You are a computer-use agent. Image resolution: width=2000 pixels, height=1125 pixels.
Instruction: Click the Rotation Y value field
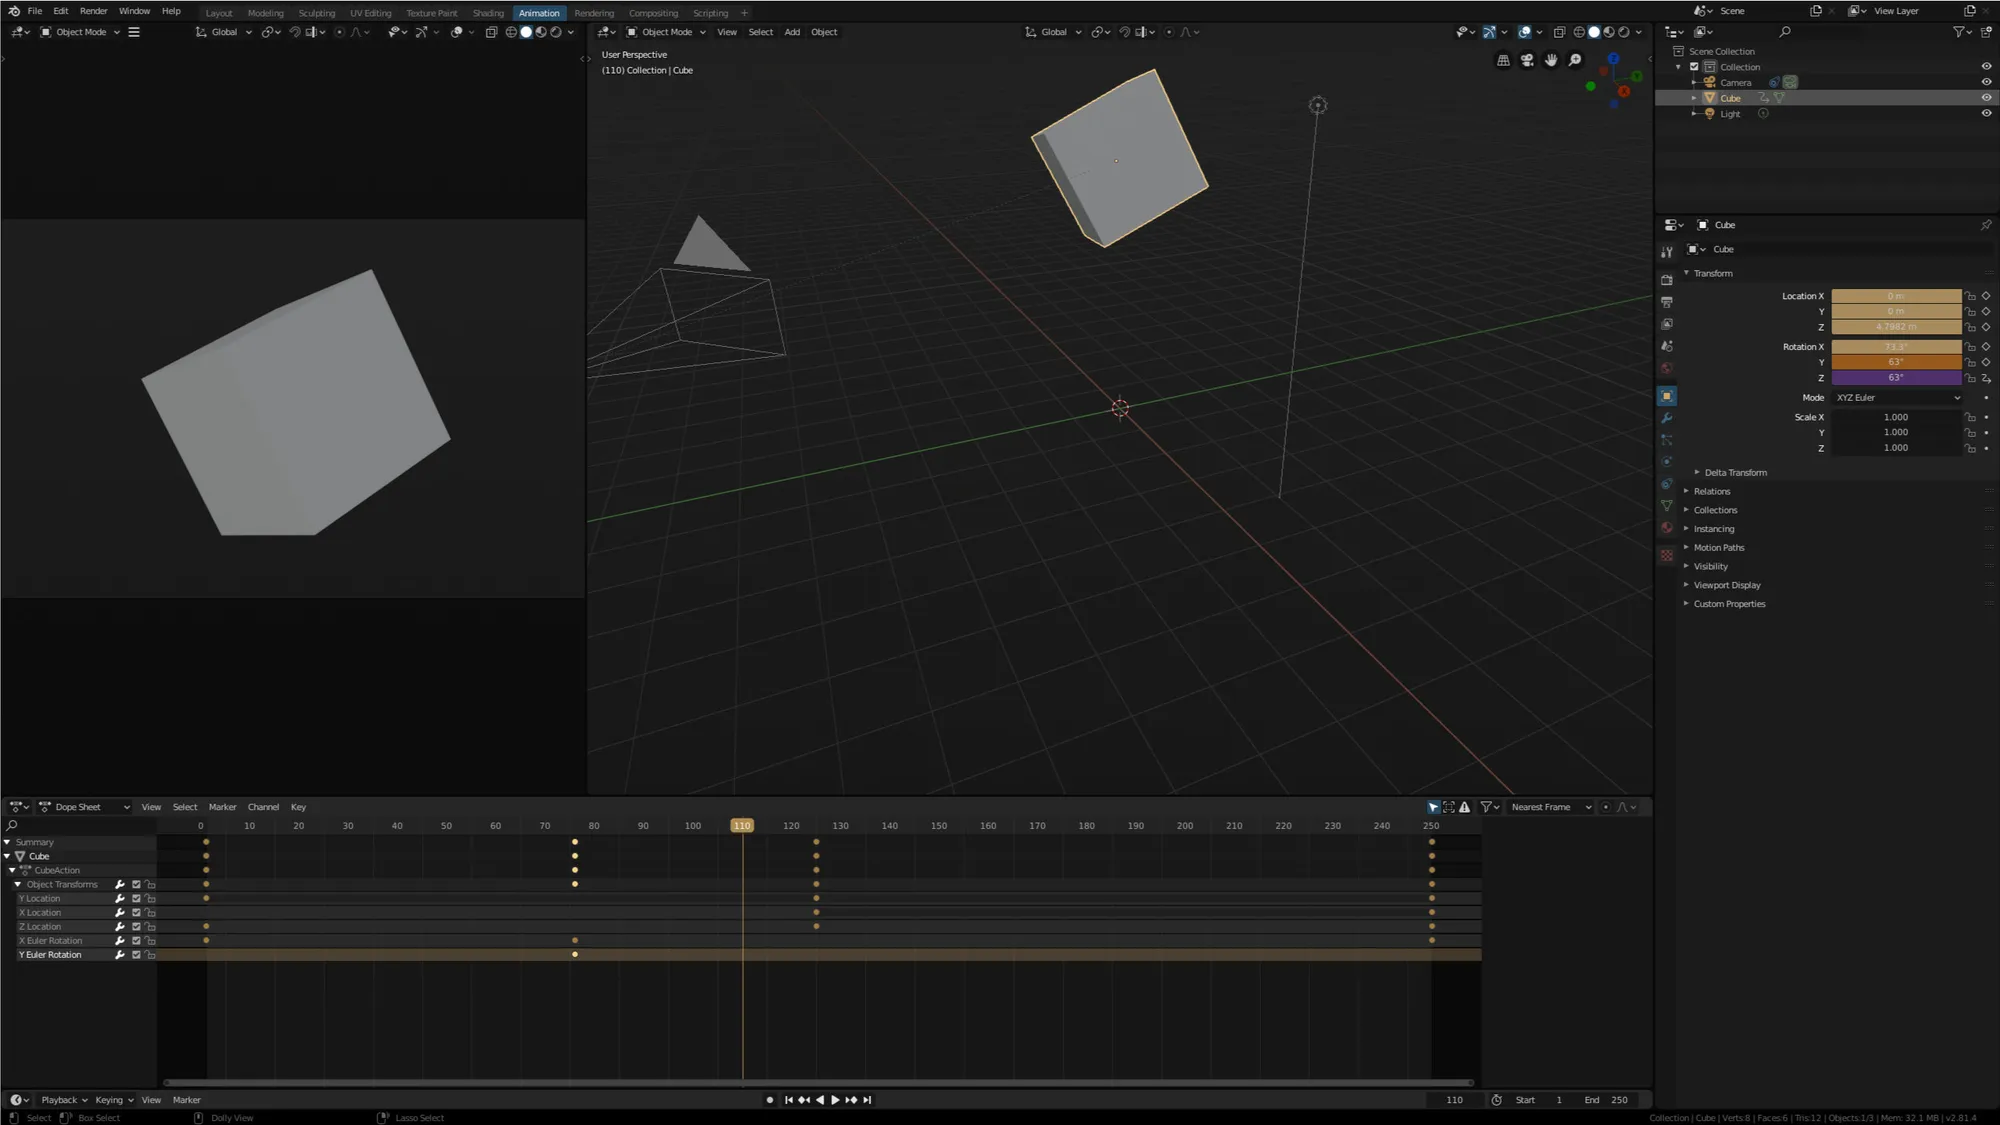pos(1895,362)
